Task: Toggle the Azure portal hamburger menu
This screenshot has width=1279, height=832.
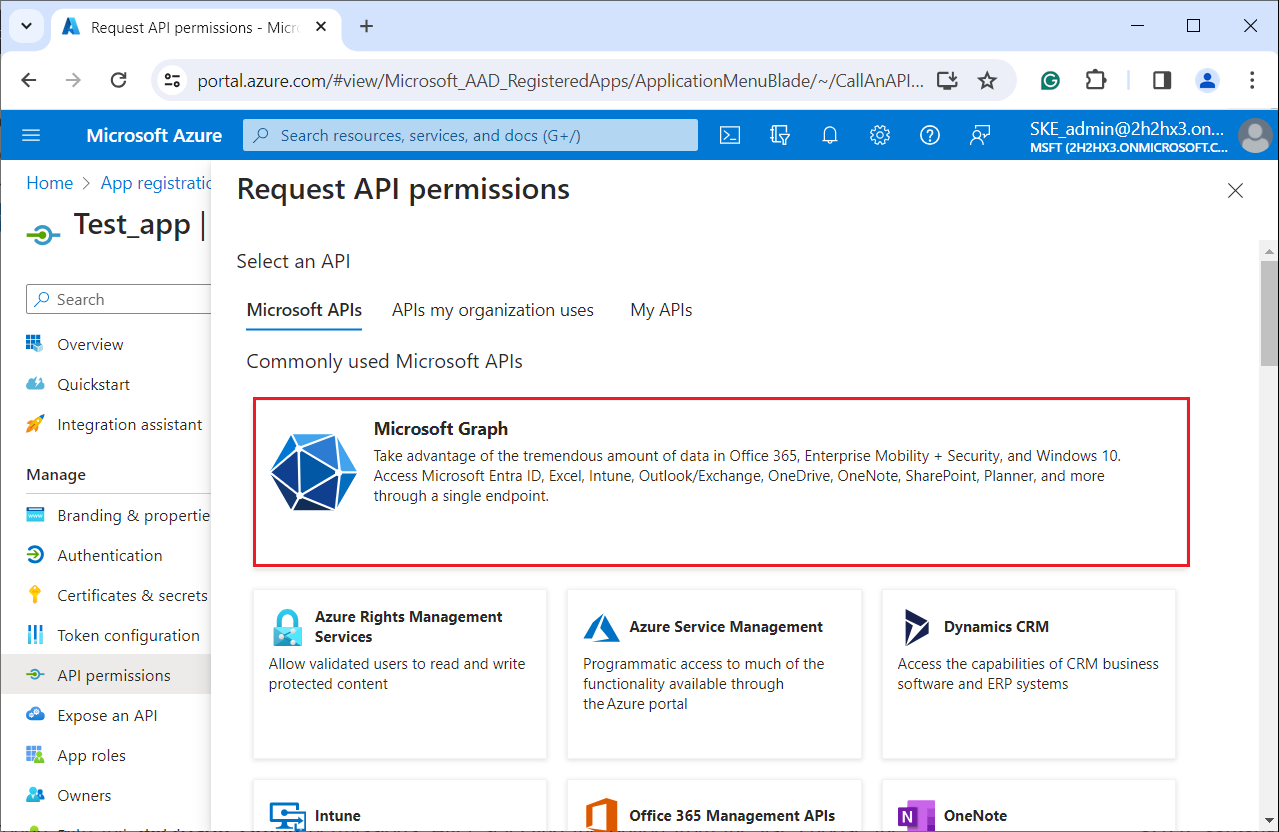Action: 31,135
